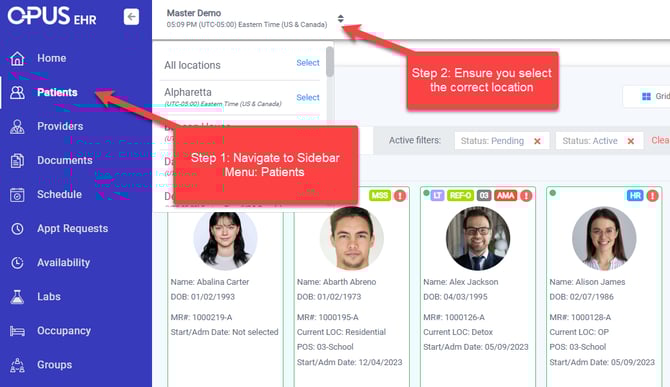Collapse sidebar with the back arrow button

pos(131,17)
